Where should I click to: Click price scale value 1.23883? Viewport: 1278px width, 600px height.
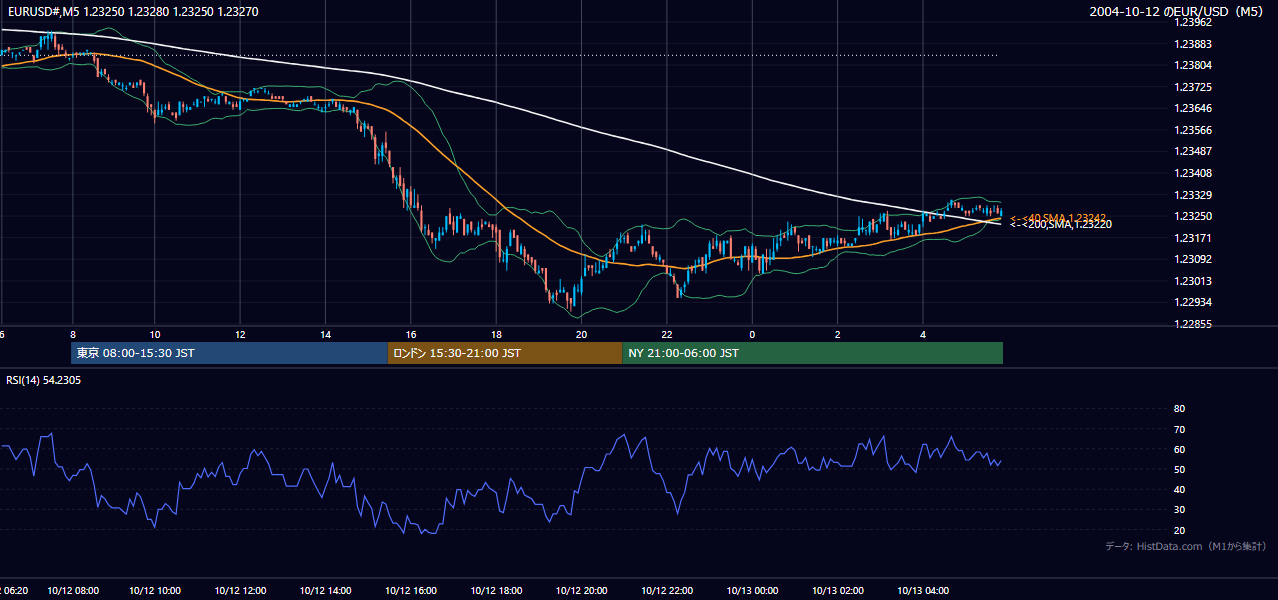click(x=1193, y=44)
